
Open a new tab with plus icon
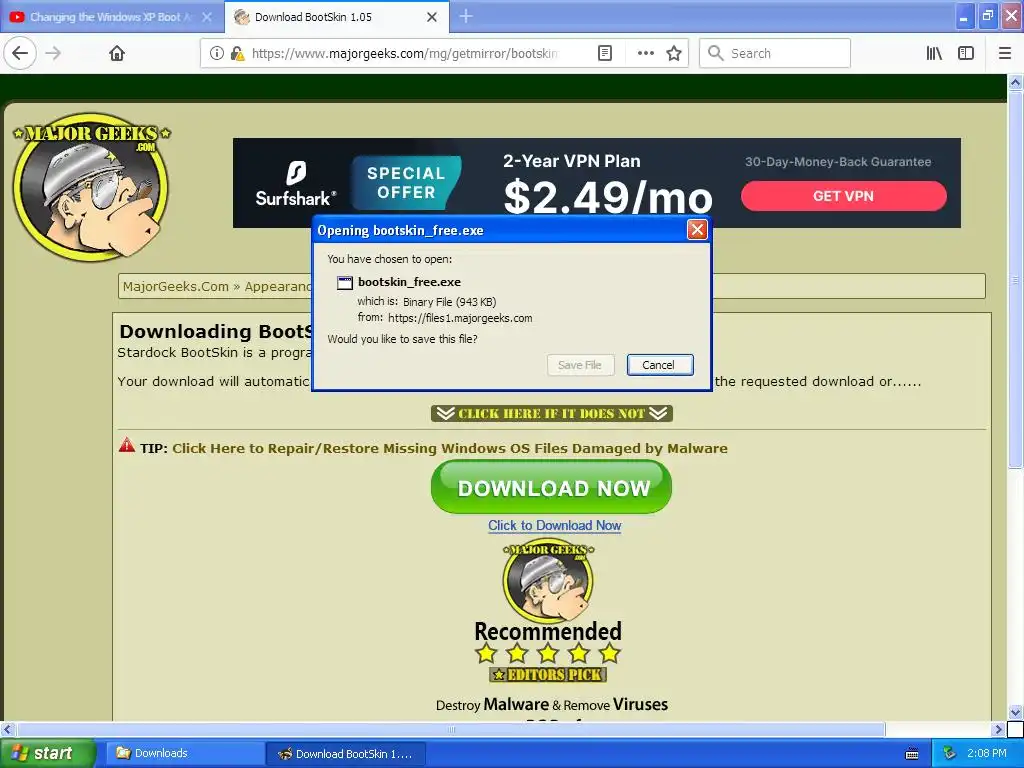pos(466,16)
